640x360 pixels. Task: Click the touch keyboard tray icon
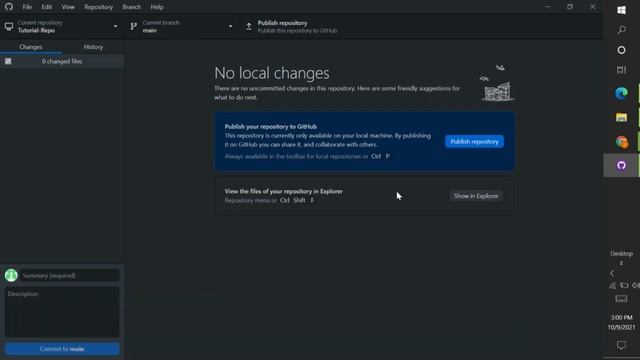click(x=621, y=299)
